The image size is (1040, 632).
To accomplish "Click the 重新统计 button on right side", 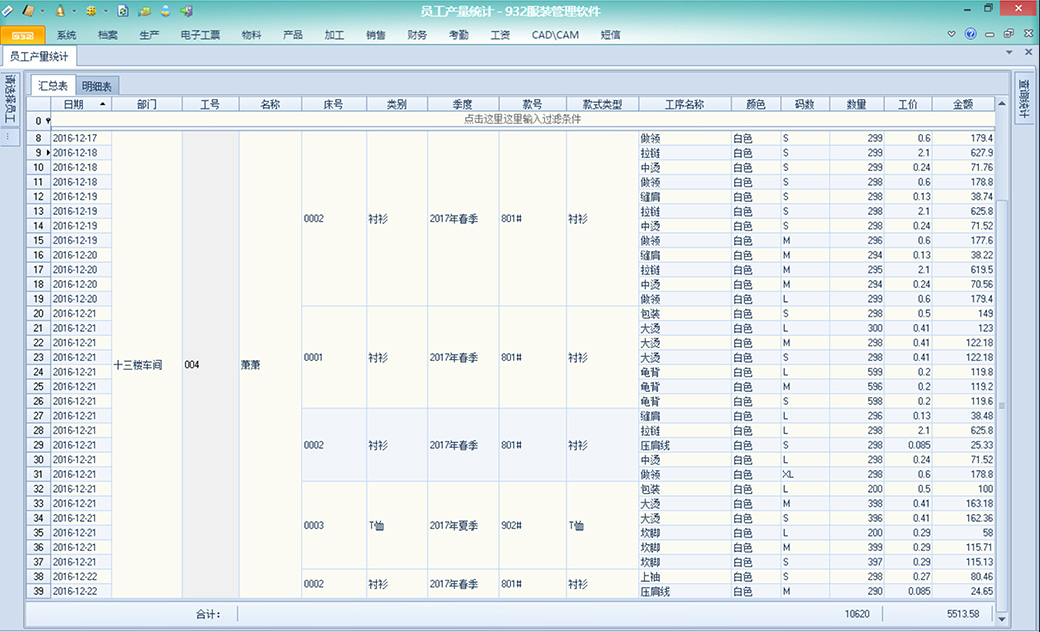I will pyautogui.click(x=1024, y=98).
